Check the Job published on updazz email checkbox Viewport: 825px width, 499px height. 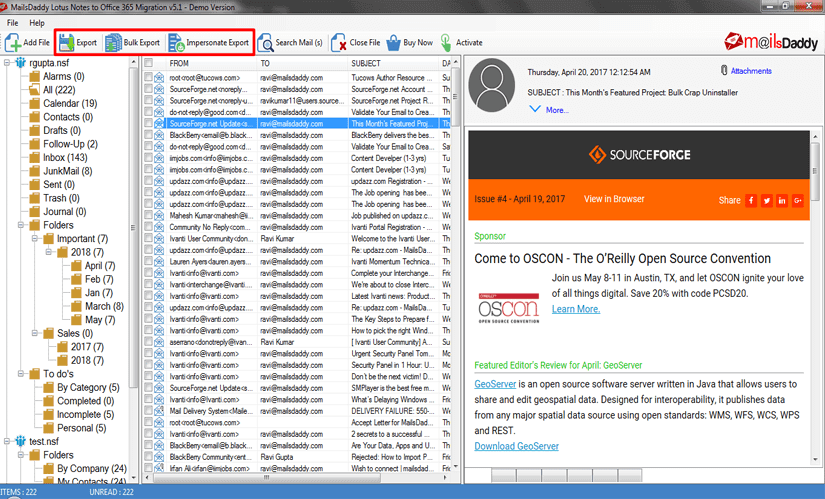[148, 216]
